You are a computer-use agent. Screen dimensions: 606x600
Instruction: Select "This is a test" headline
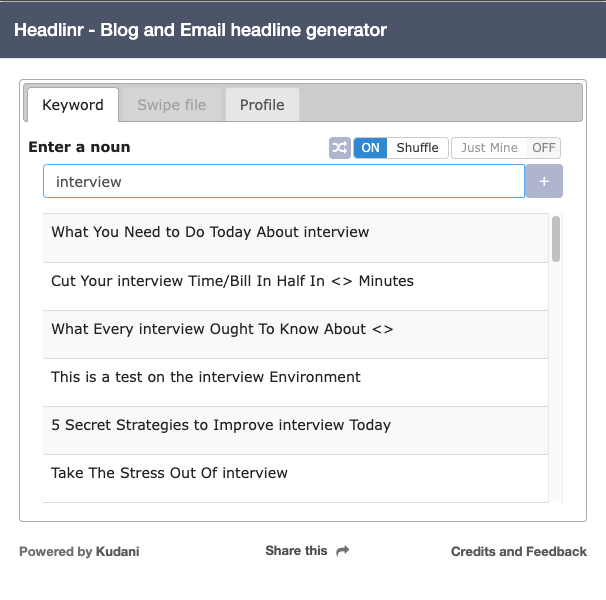(x=206, y=377)
